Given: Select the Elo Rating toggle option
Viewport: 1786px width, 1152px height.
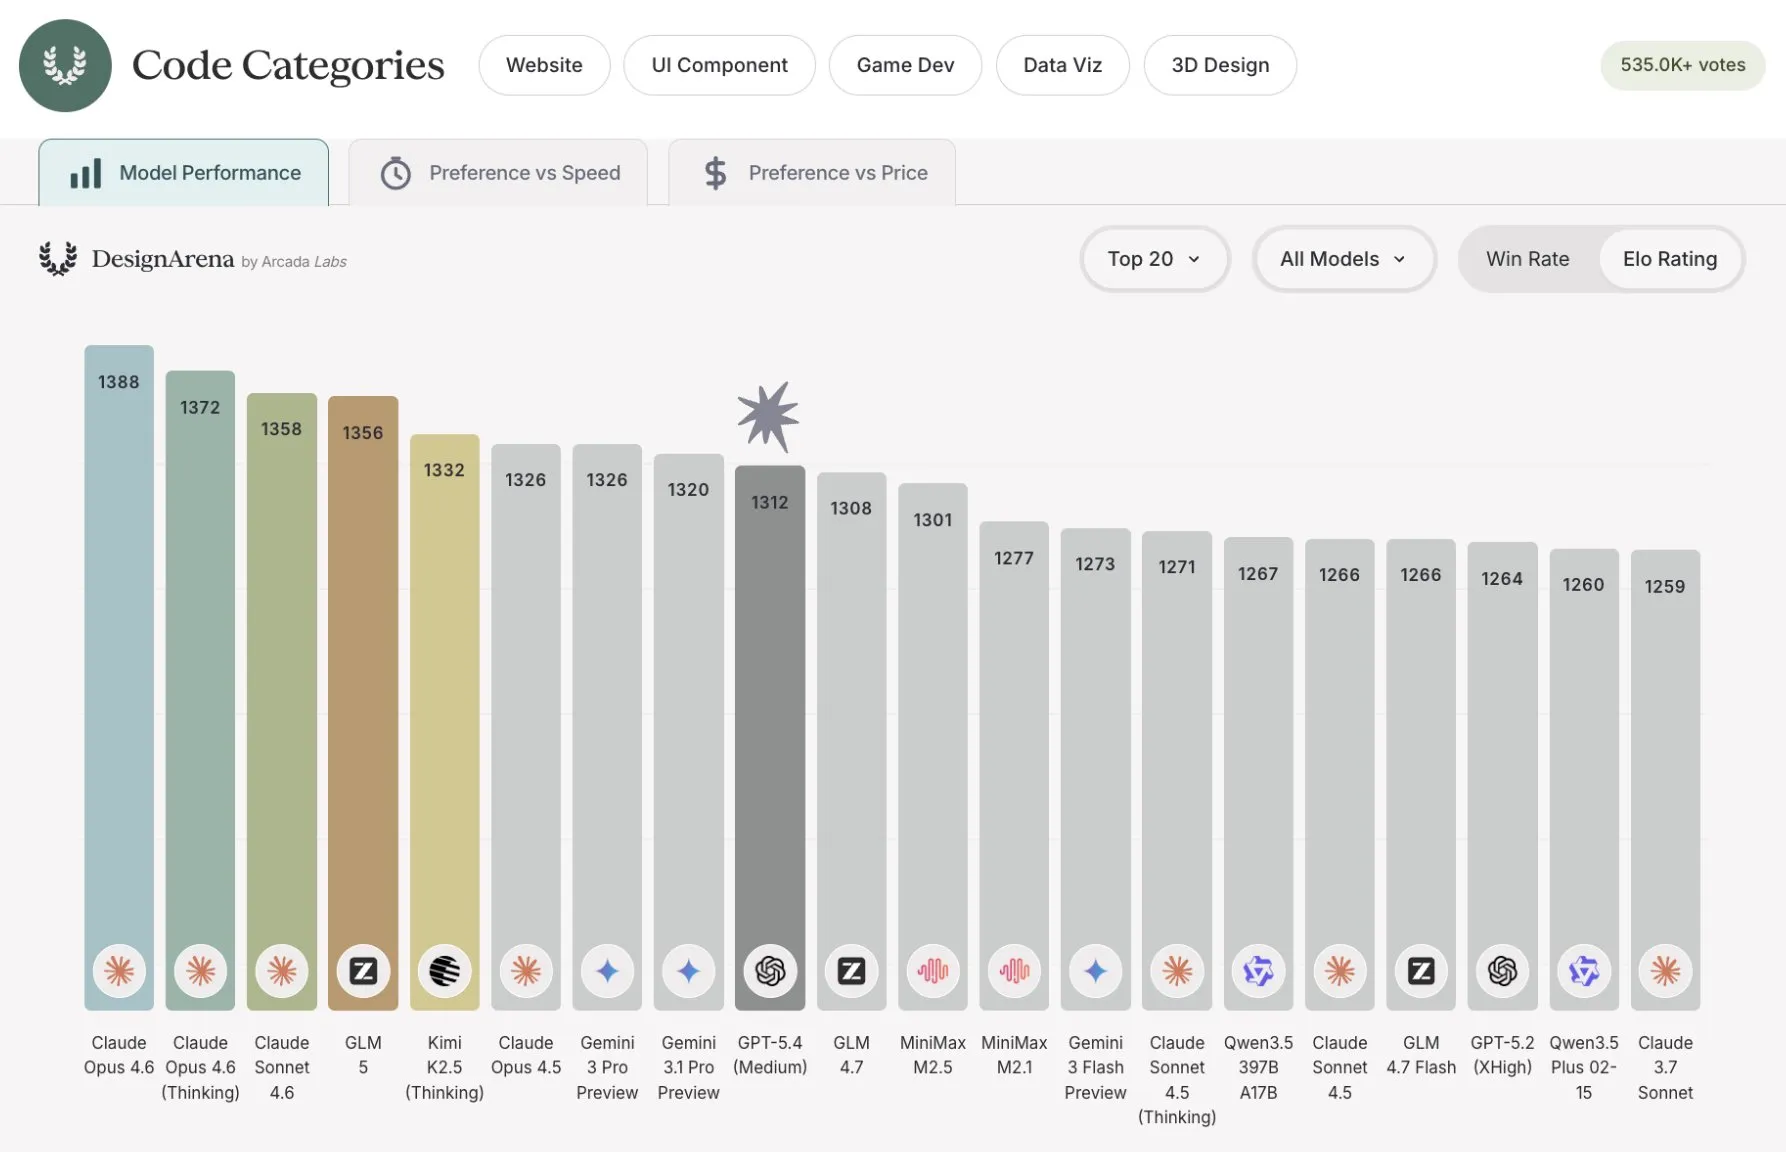Looking at the screenshot, I should [x=1669, y=259].
